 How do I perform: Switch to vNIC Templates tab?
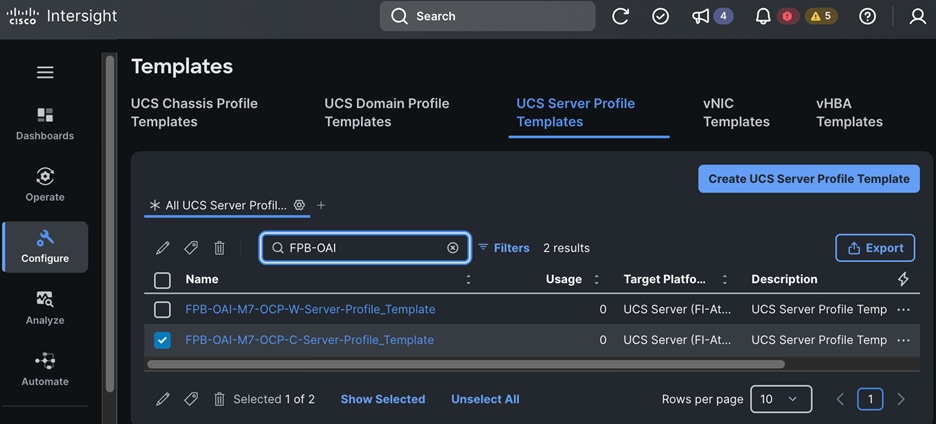(736, 112)
